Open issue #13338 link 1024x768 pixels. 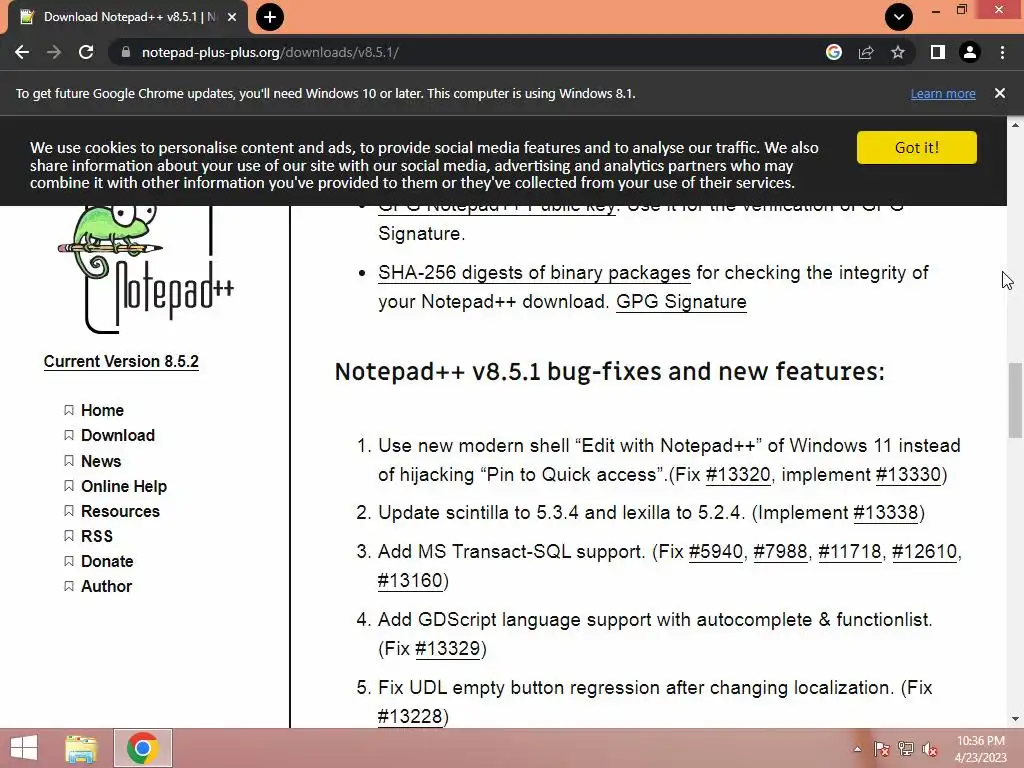point(886,513)
